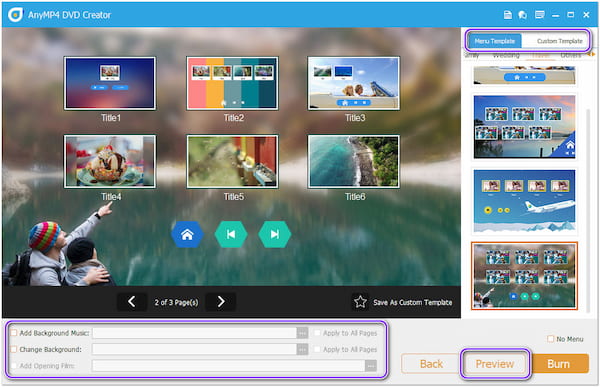Select the airplane travel menu template

(x=524, y=201)
